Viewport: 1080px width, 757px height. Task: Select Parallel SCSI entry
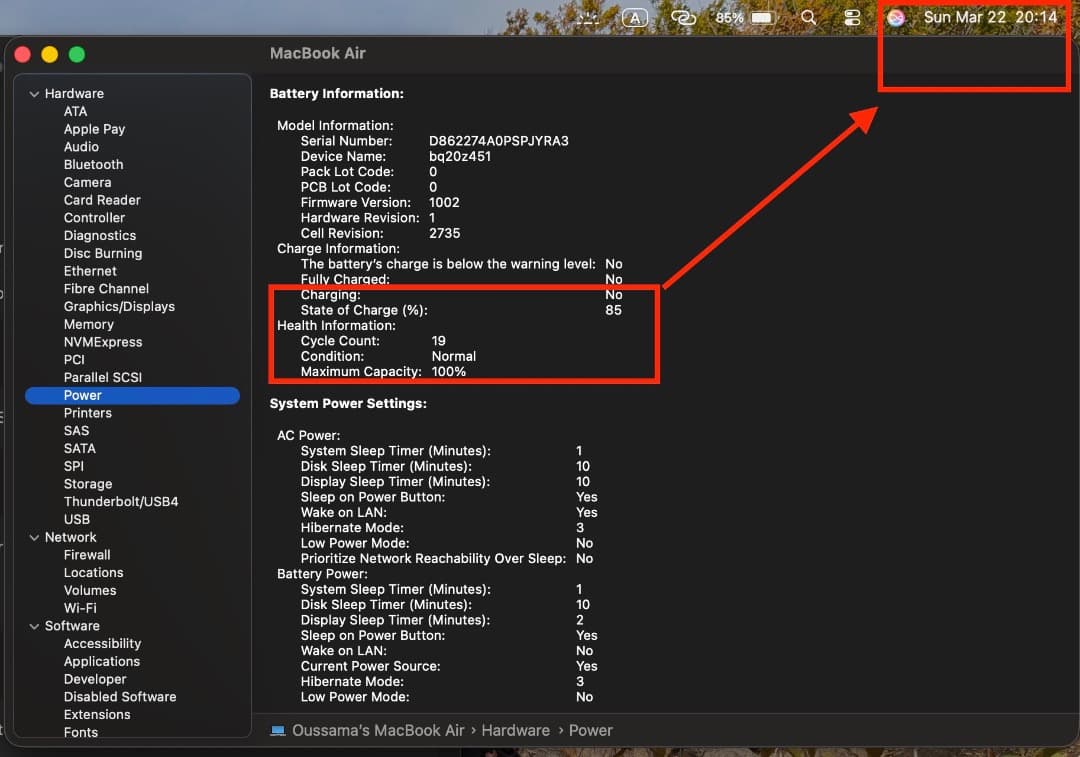tap(103, 377)
